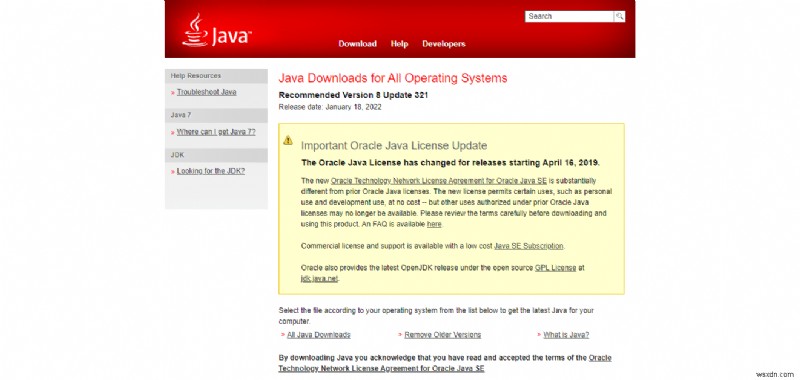Image resolution: width=800 pixels, height=380 pixels.
Task: Click the FAQ 'here' link
Action: (x=434, y=224)
